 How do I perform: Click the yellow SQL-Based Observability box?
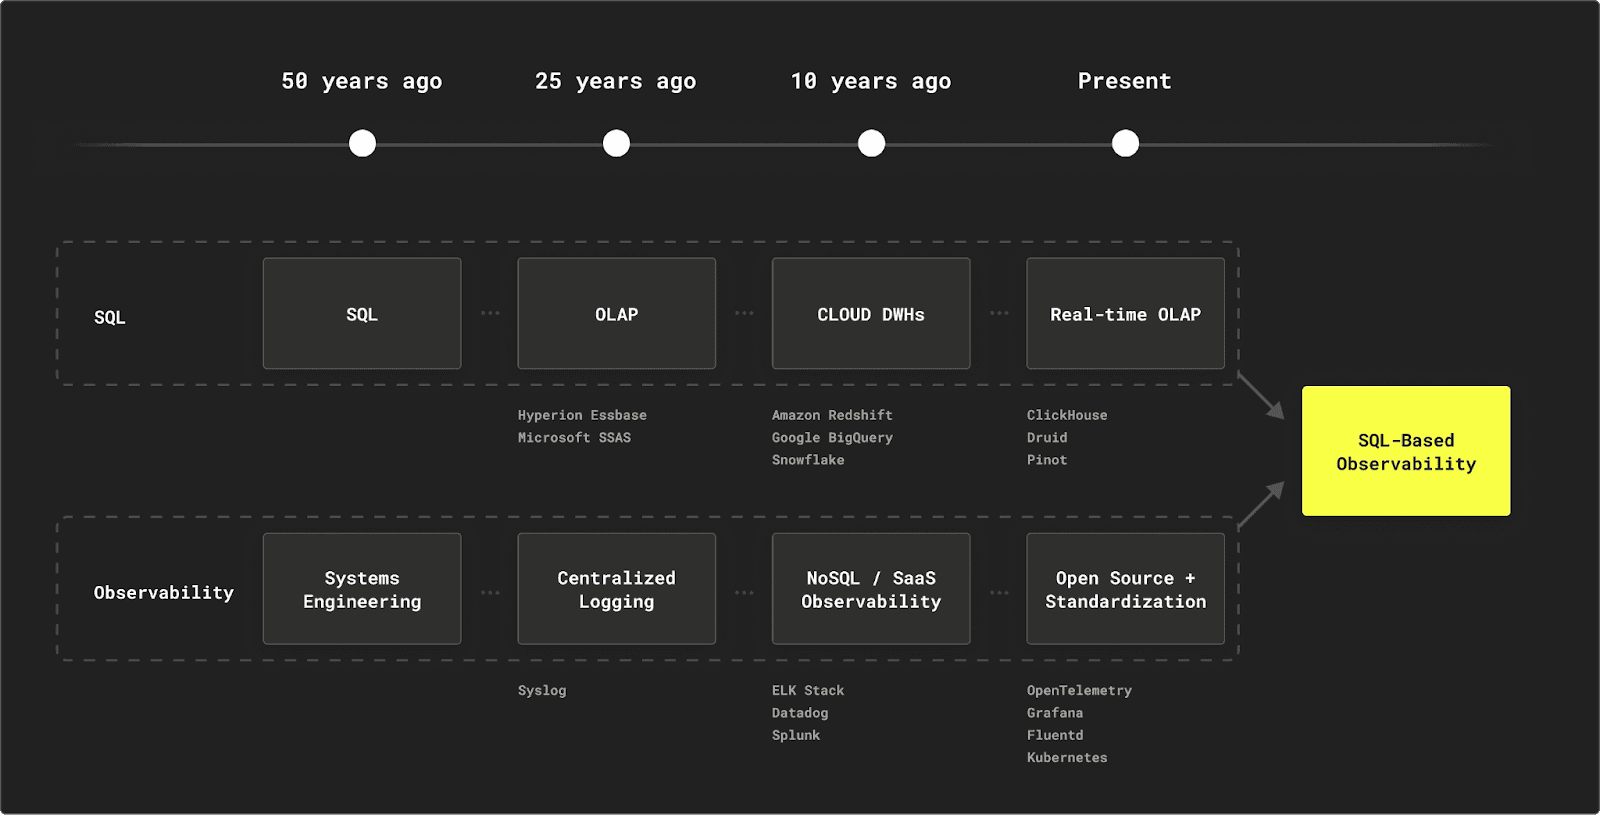(1405, 451)
